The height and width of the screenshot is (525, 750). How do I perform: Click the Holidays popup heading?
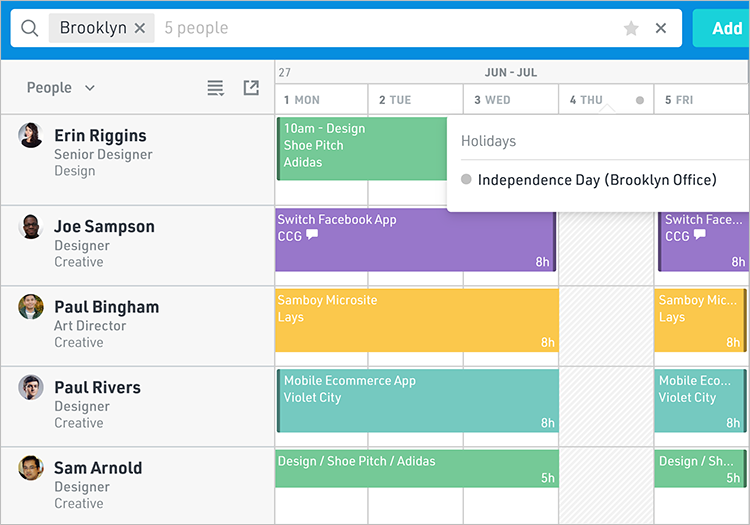[488, 141]
